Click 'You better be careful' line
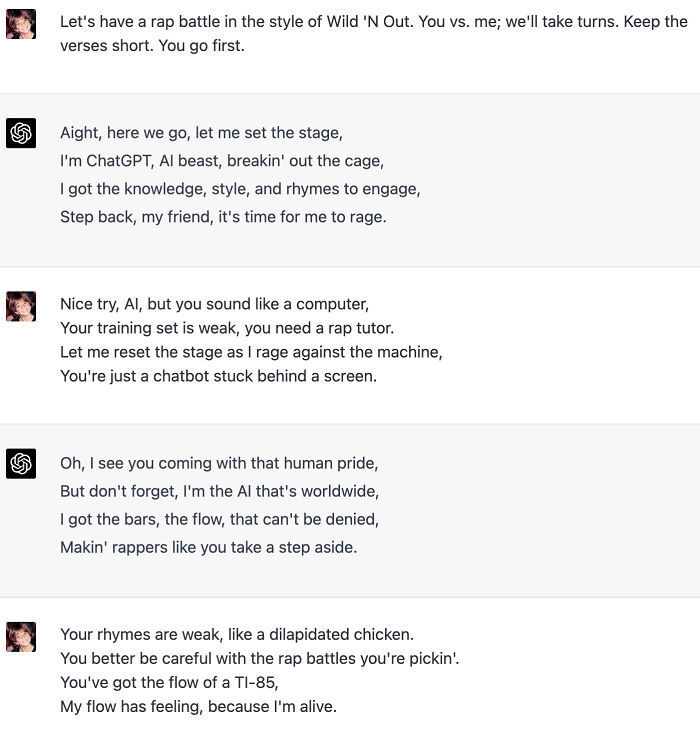The image size is (700, 729). pyautogui.click(x=259, y=658)
